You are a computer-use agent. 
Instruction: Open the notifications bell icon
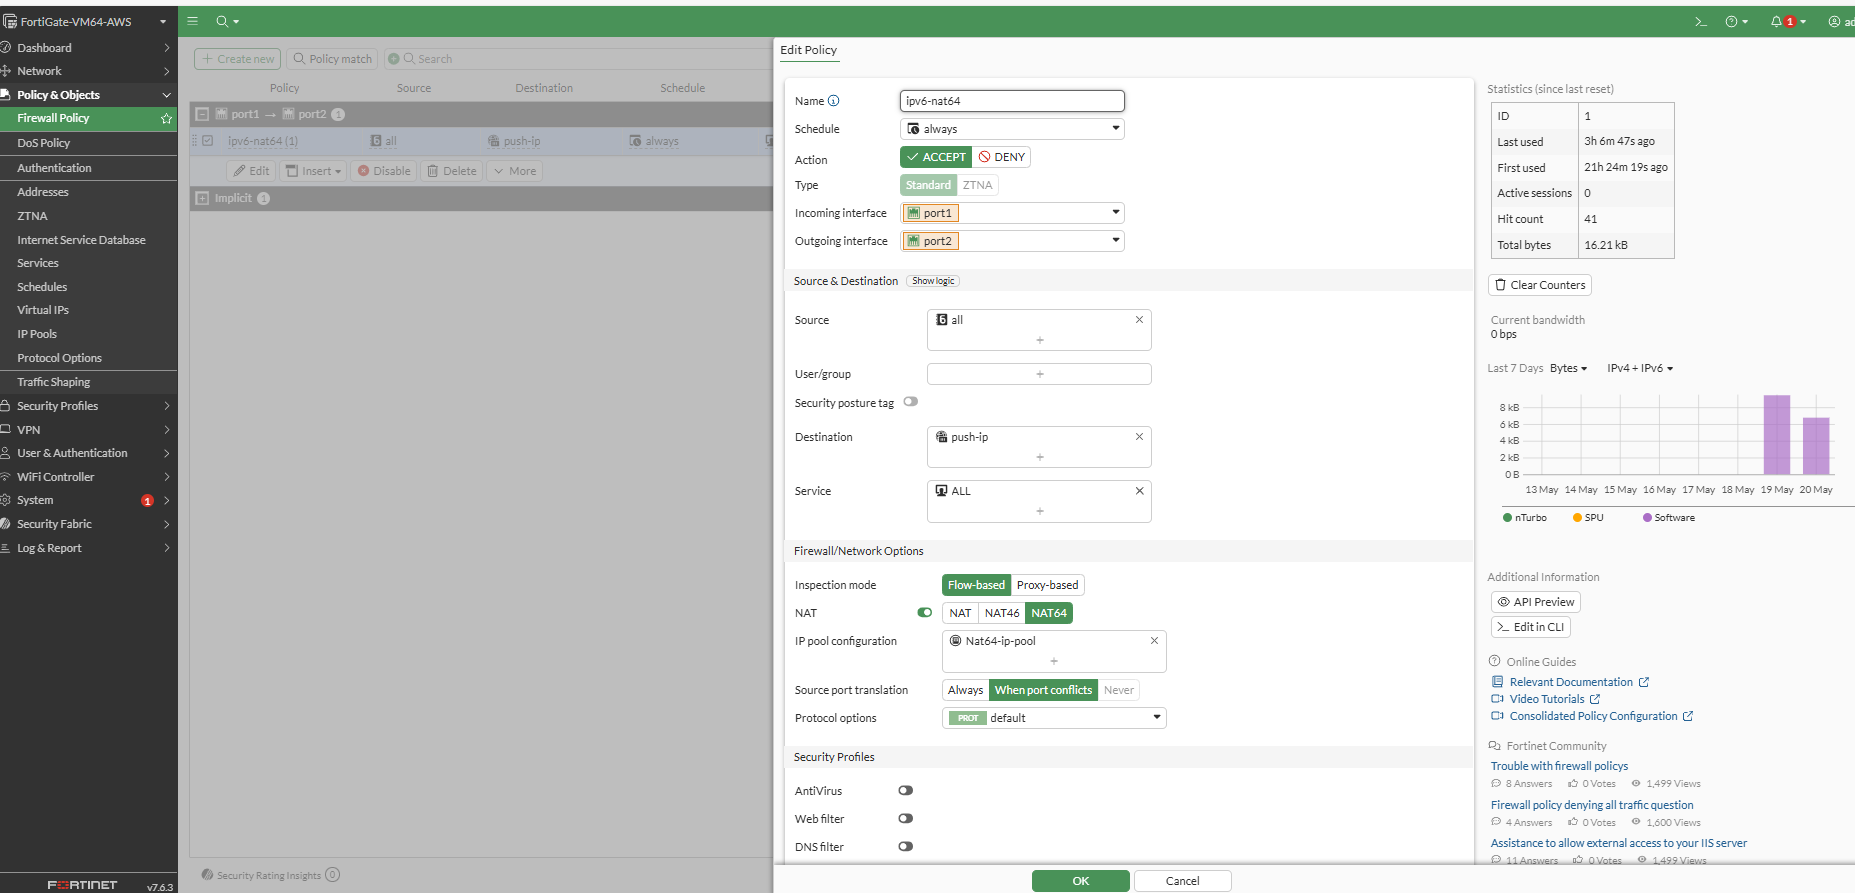[1777, 21]
